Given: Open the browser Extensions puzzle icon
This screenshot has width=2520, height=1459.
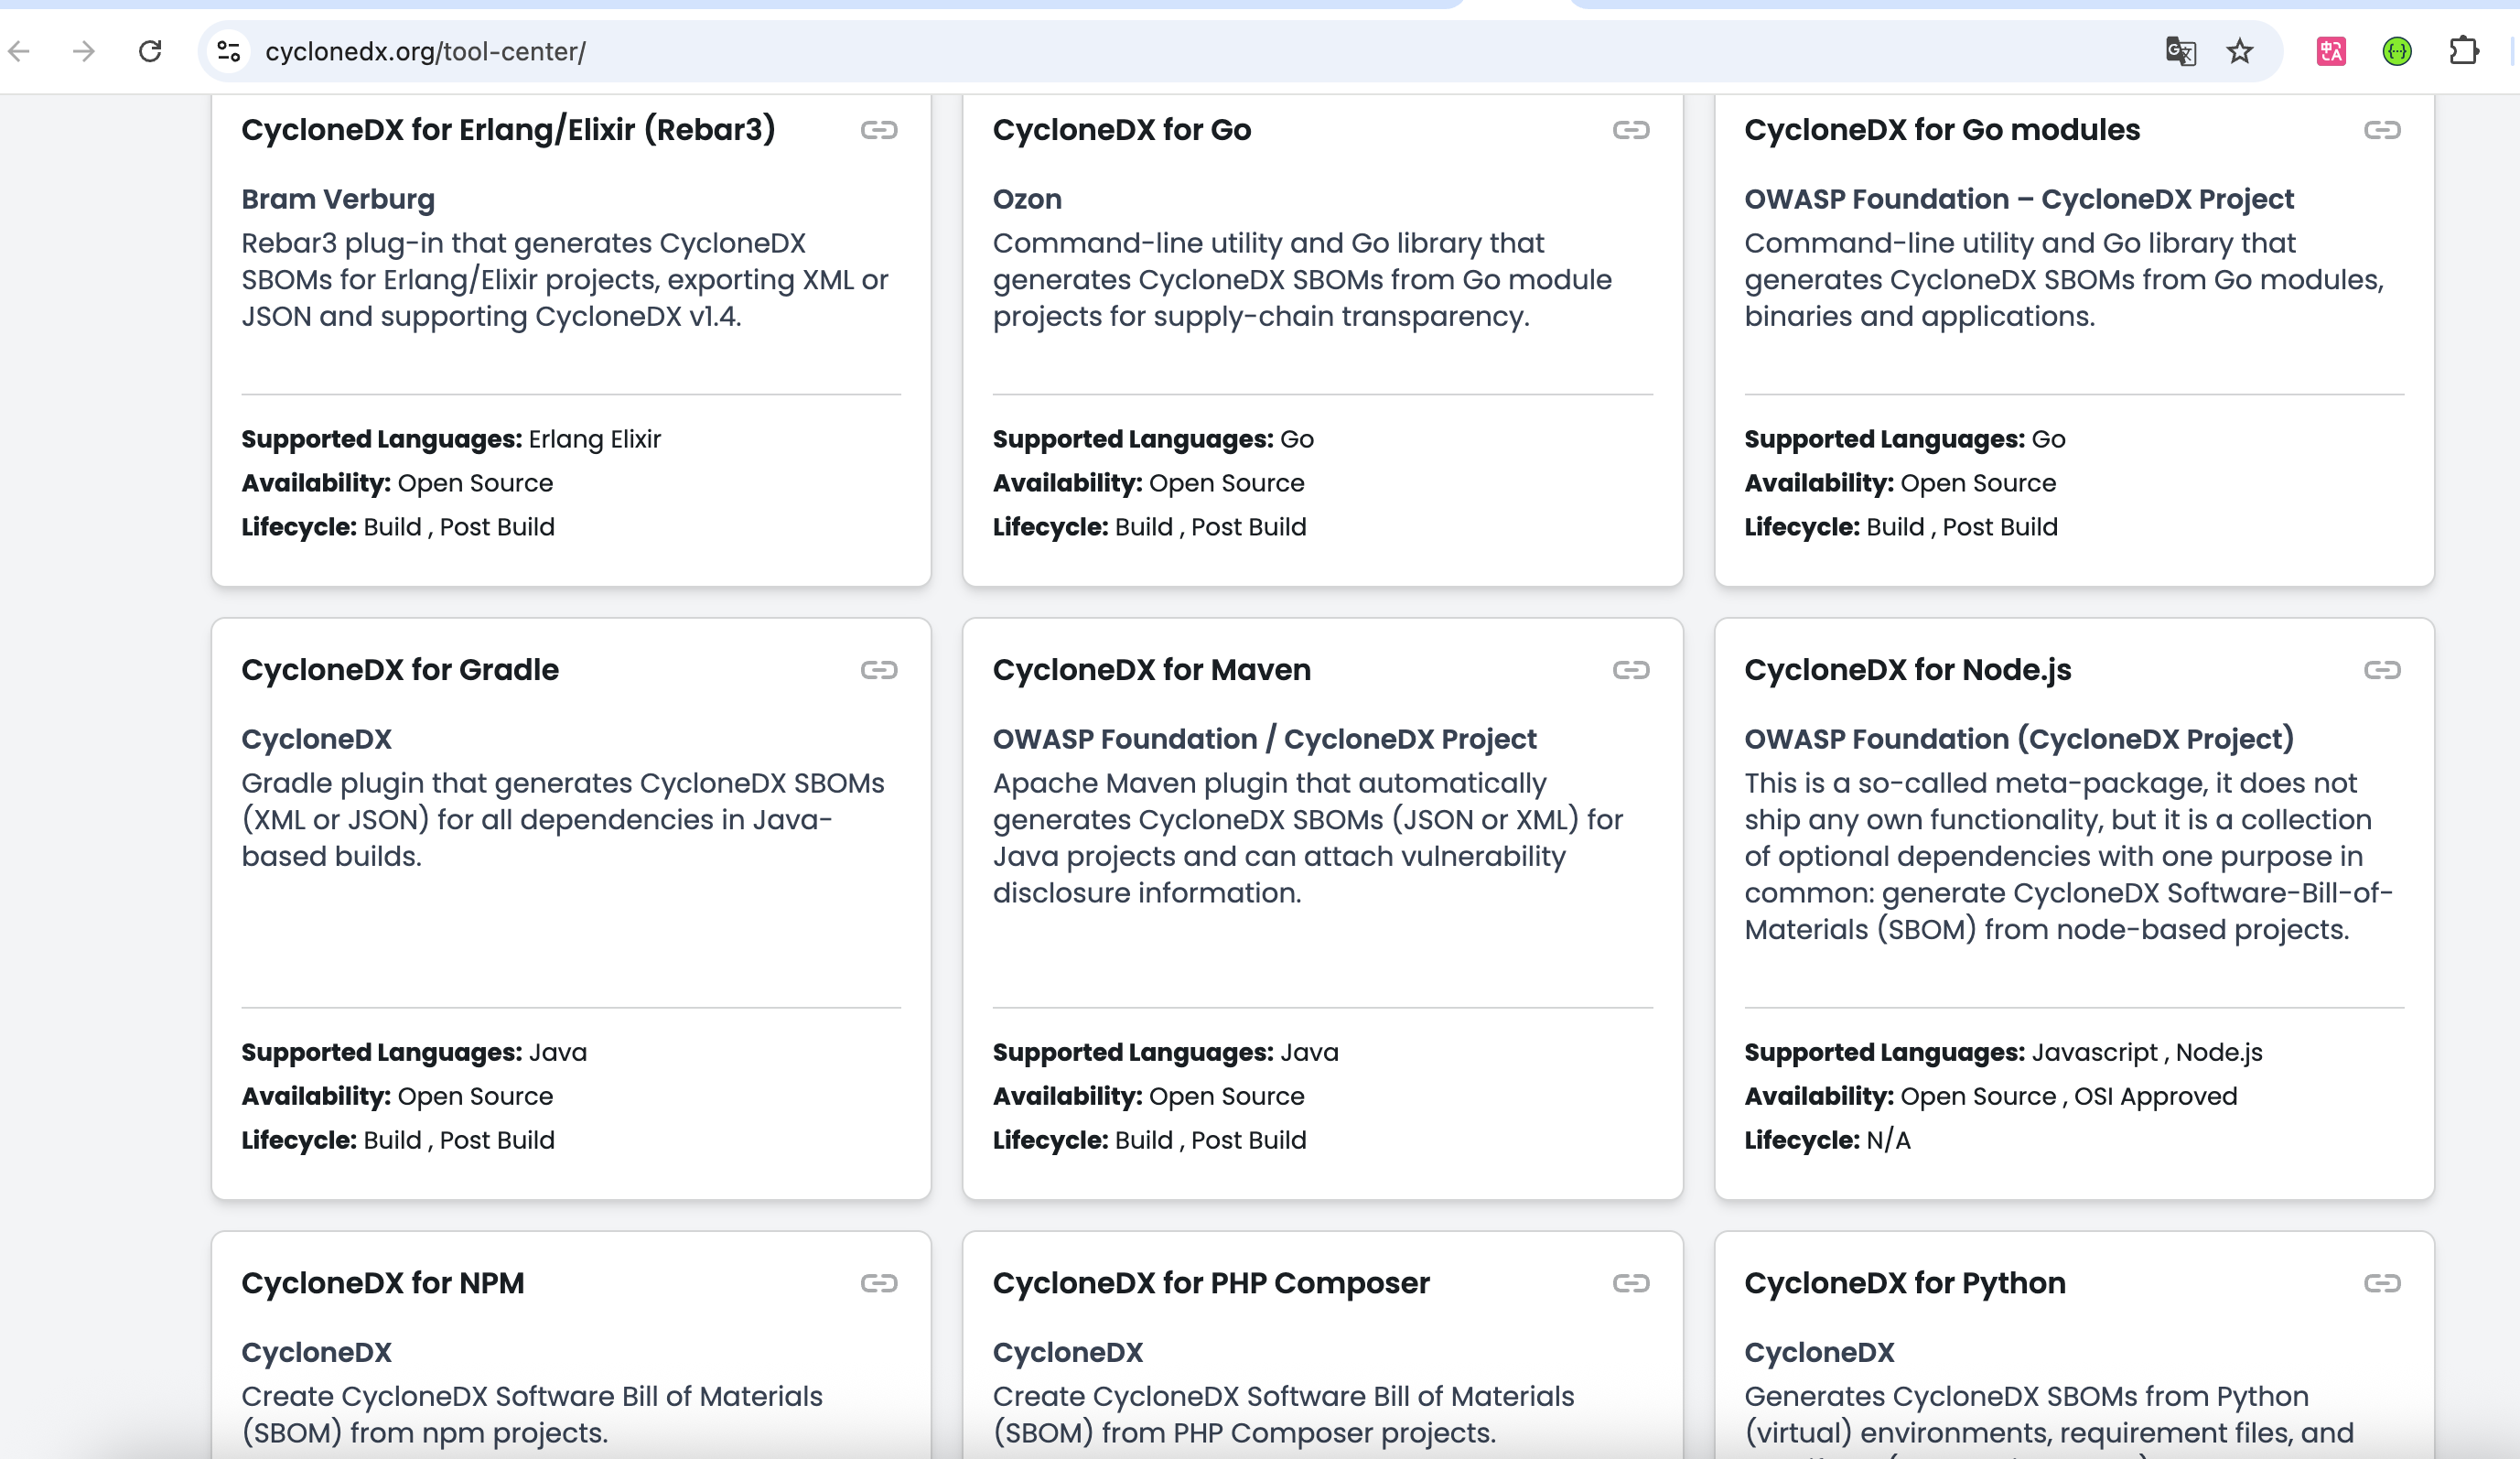Looking at the screenshot, I should [2463, 51].
